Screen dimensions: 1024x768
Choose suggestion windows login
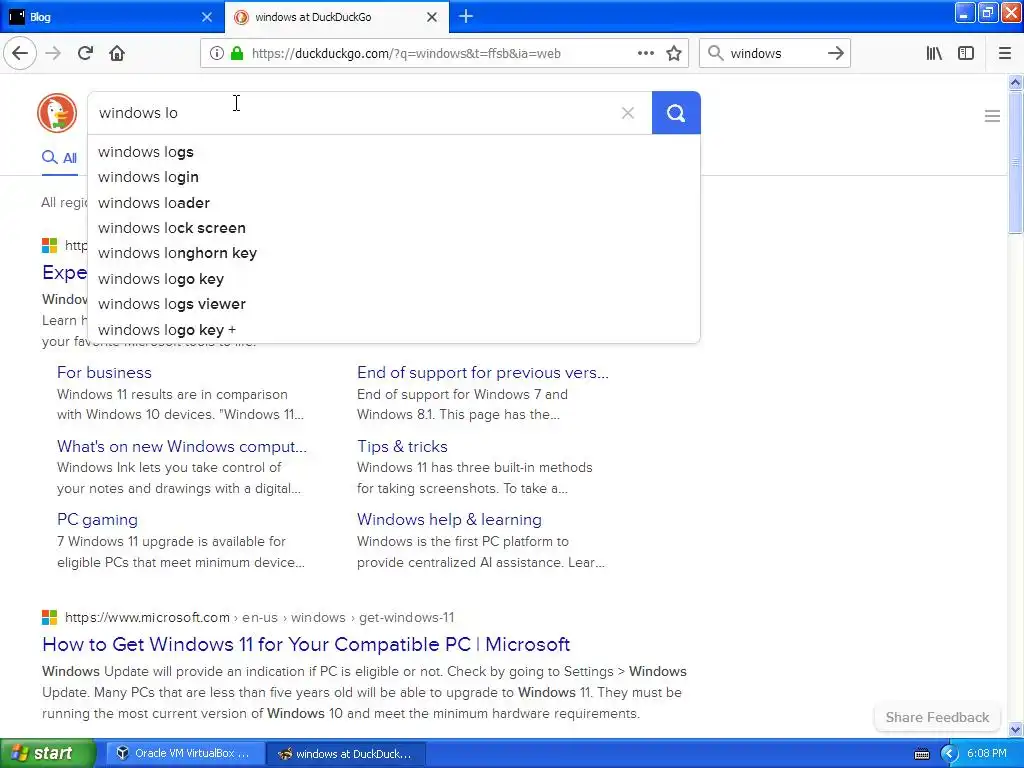[394, 177]
